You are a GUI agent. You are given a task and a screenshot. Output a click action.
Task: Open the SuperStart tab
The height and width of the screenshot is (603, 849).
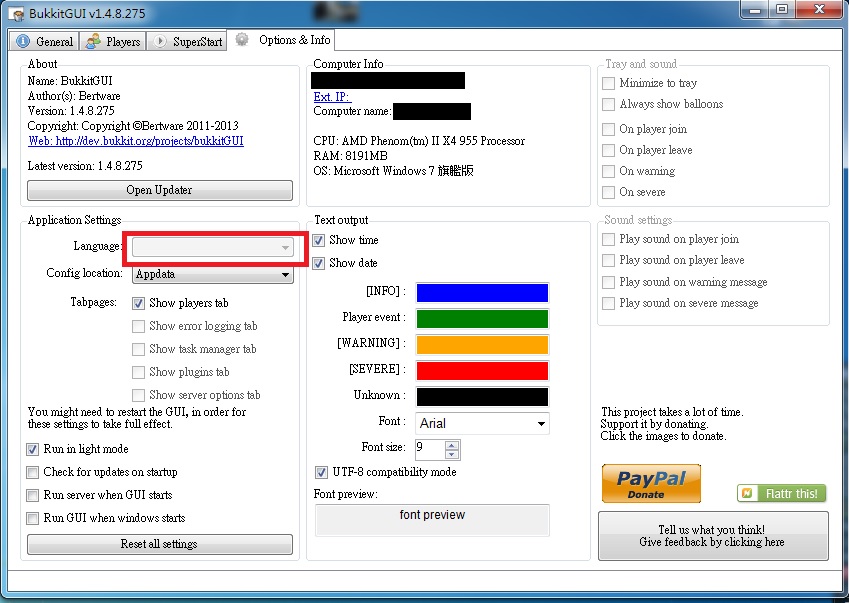click(x=188, y=41)
